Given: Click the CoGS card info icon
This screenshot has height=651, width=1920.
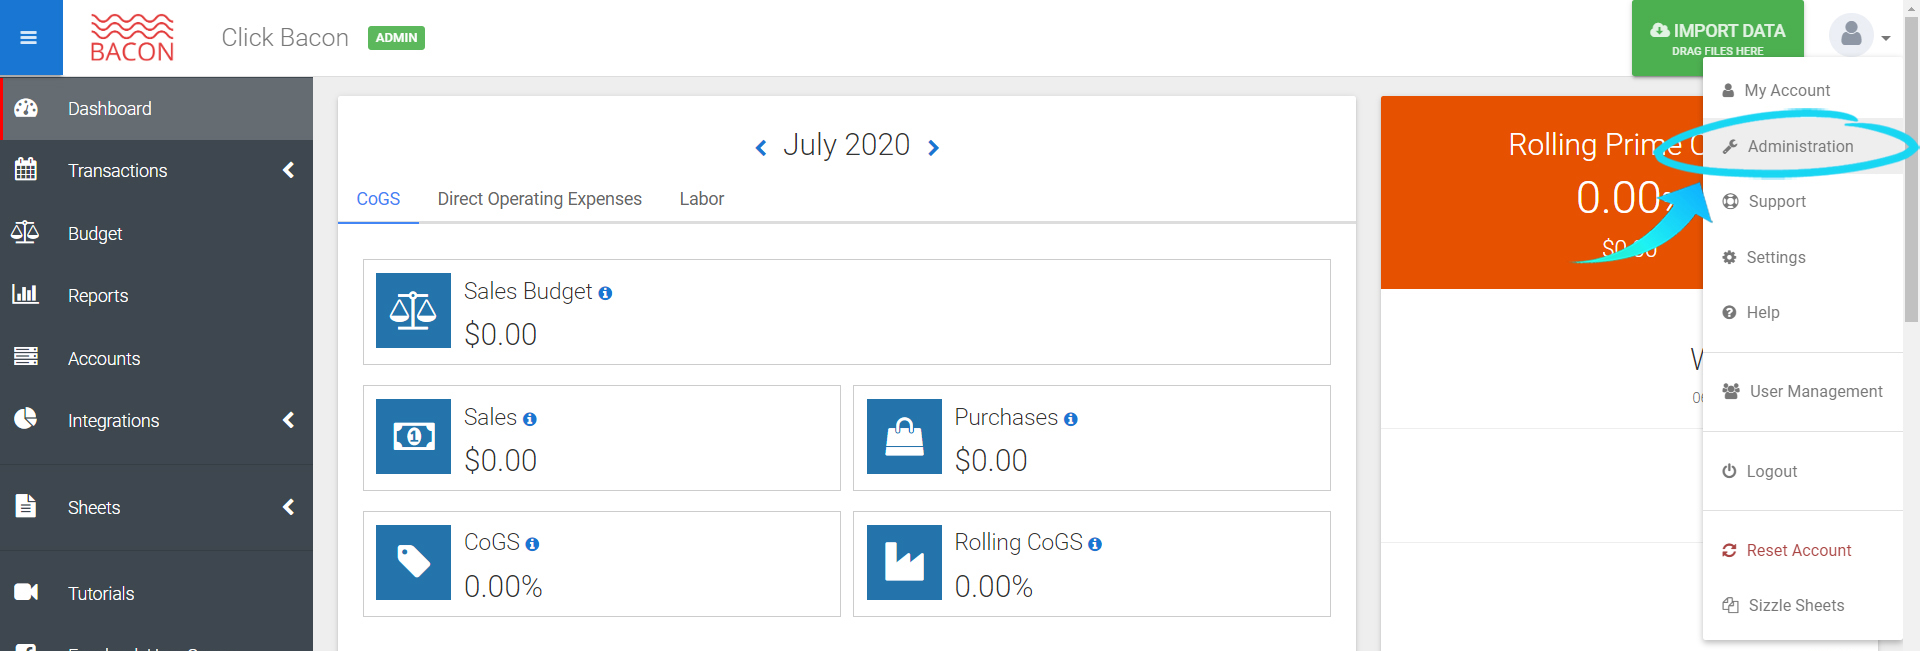Looking at the screenshot, I should coord(532,544).
